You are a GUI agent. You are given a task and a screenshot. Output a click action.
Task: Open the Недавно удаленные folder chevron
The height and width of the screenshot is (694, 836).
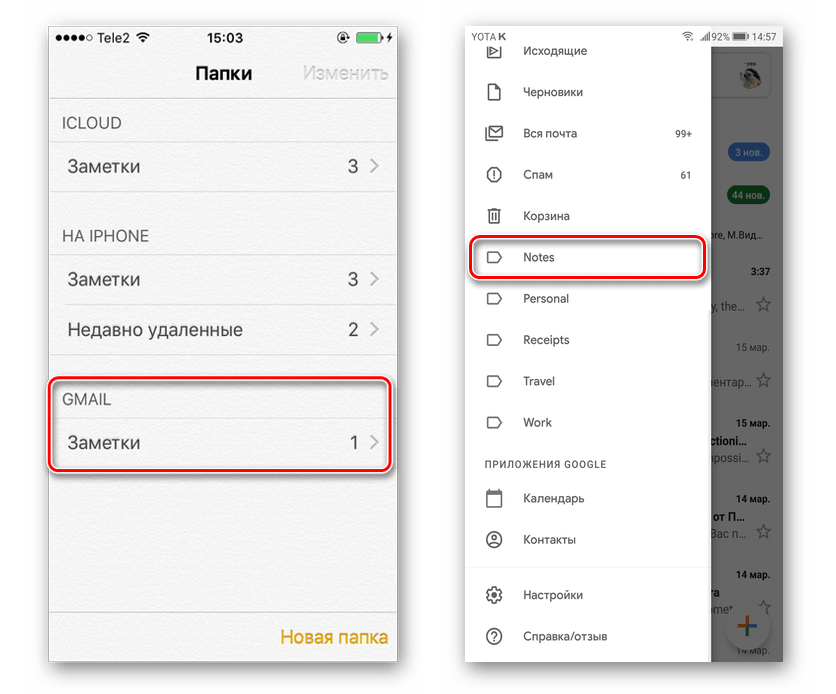[375, 329]
